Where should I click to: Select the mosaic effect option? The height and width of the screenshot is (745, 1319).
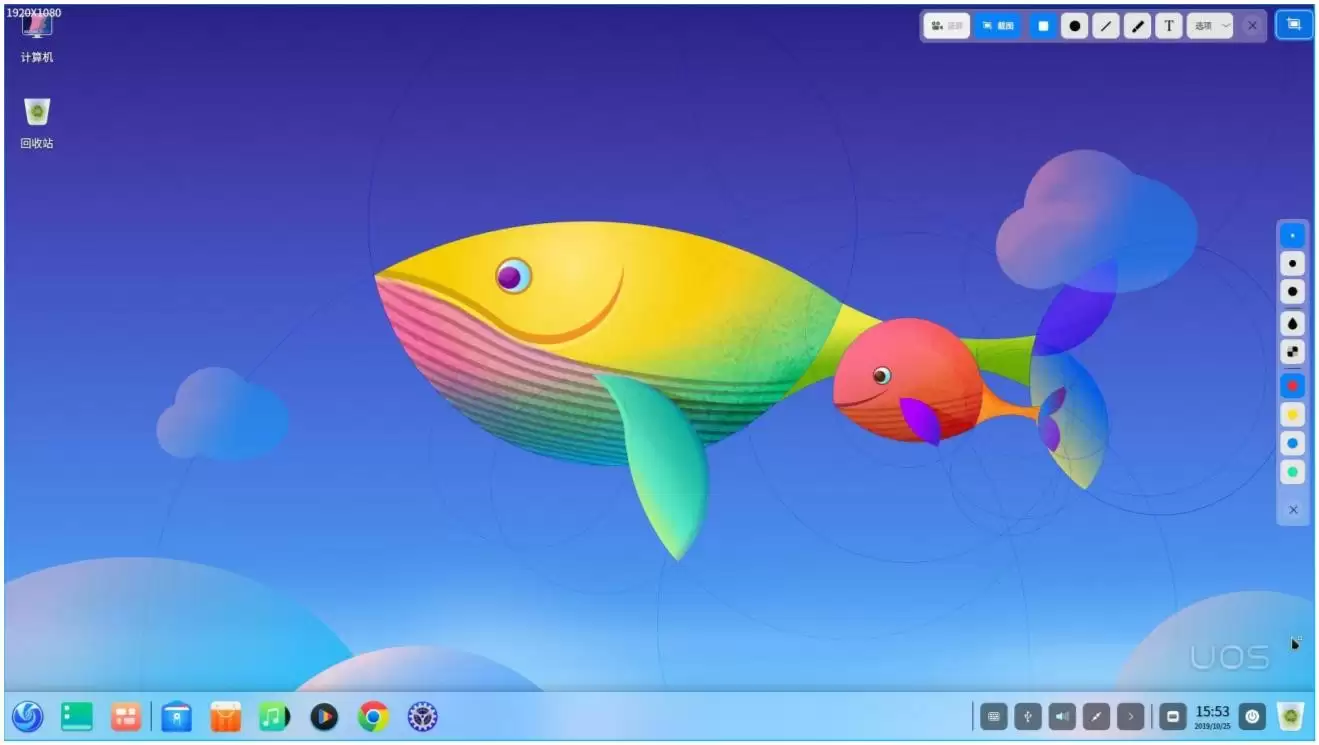(x=1293, y=352)
